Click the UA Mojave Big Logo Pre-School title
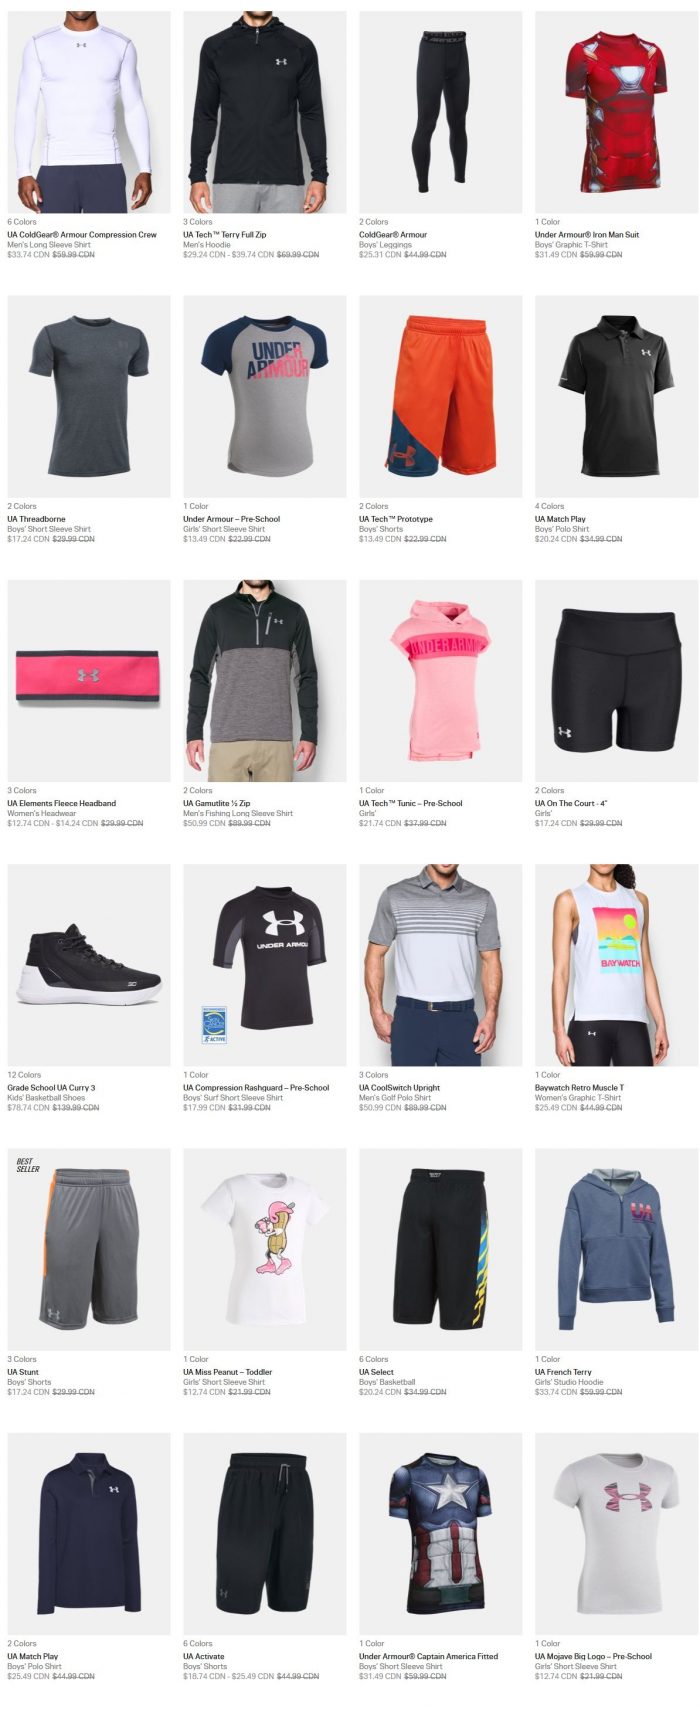The width and height of the screenshot is (700, 1709). (593, 1656)
